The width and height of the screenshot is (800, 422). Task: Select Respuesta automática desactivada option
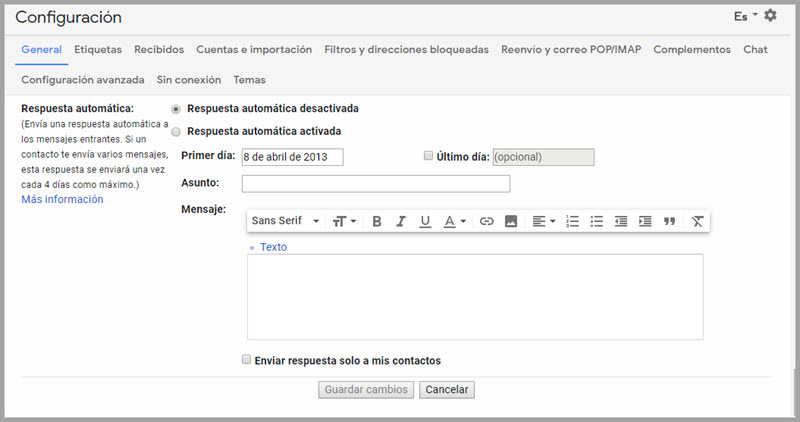coord(177,108)
